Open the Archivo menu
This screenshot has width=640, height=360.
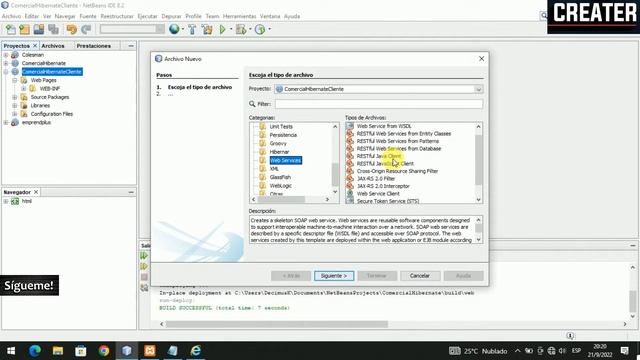click(11, 16)
